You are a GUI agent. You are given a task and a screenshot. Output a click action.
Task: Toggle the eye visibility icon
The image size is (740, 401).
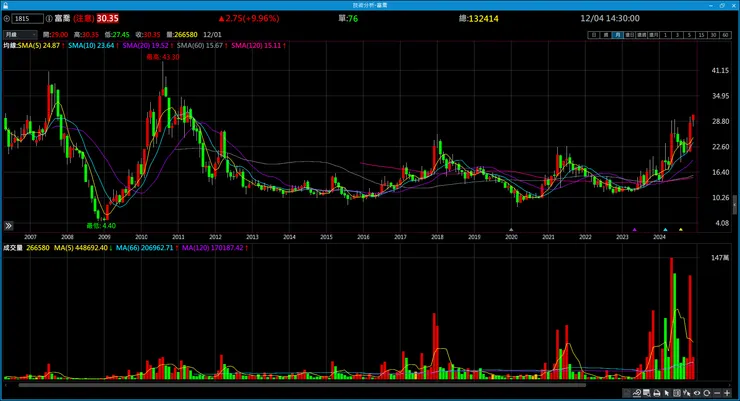tap(697, 393)
